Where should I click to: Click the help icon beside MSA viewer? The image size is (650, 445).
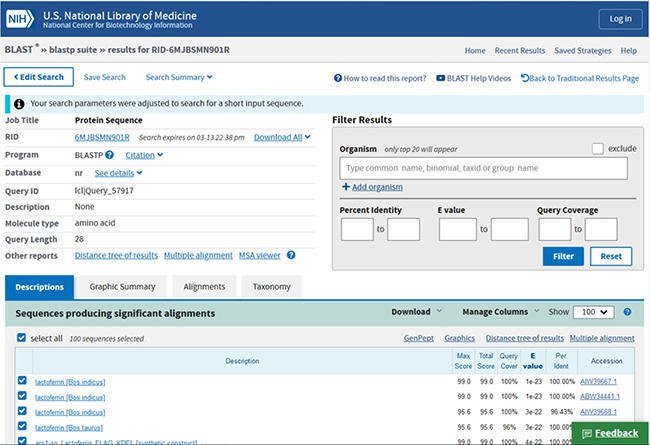291,255
